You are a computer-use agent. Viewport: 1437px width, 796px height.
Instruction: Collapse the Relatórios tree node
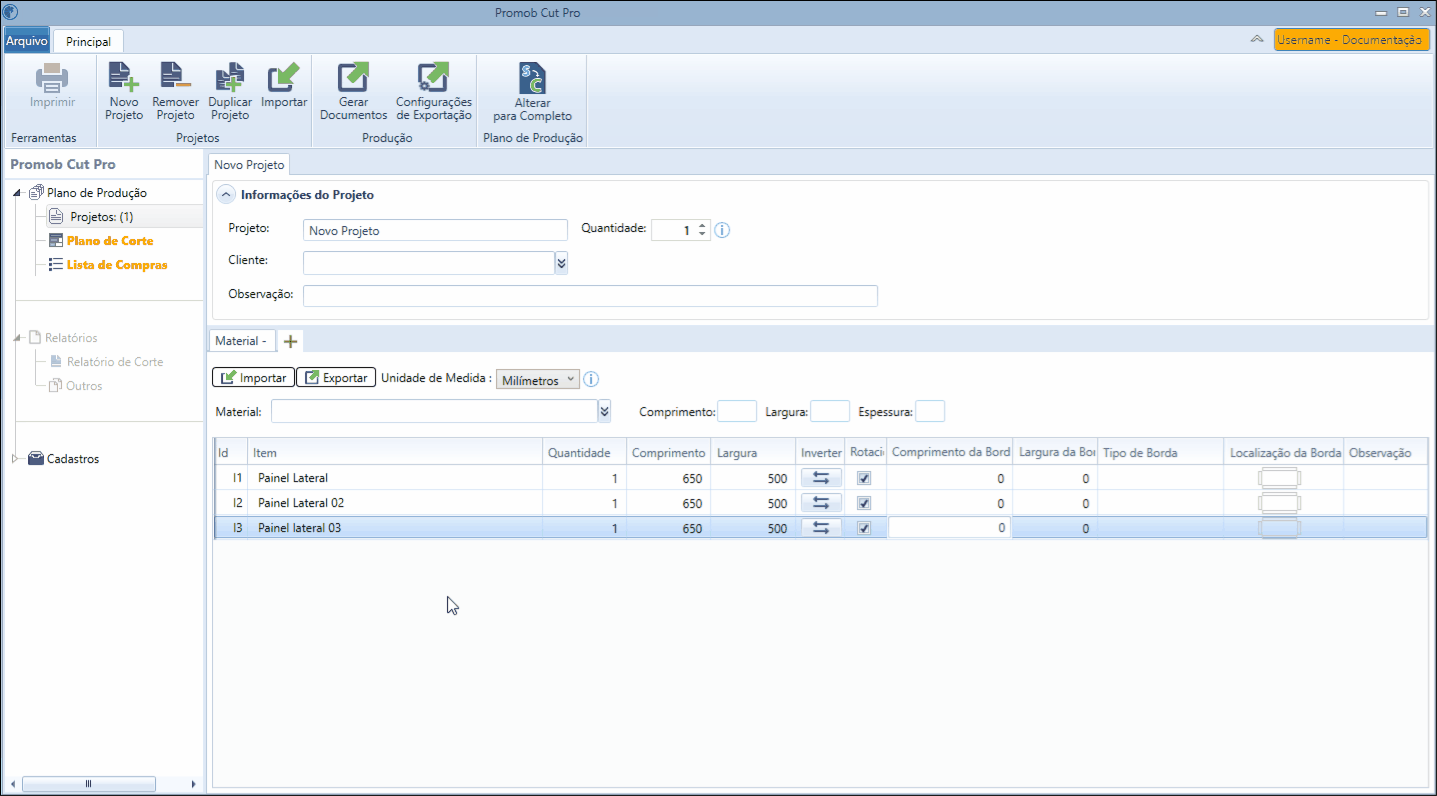pos(18,338)
